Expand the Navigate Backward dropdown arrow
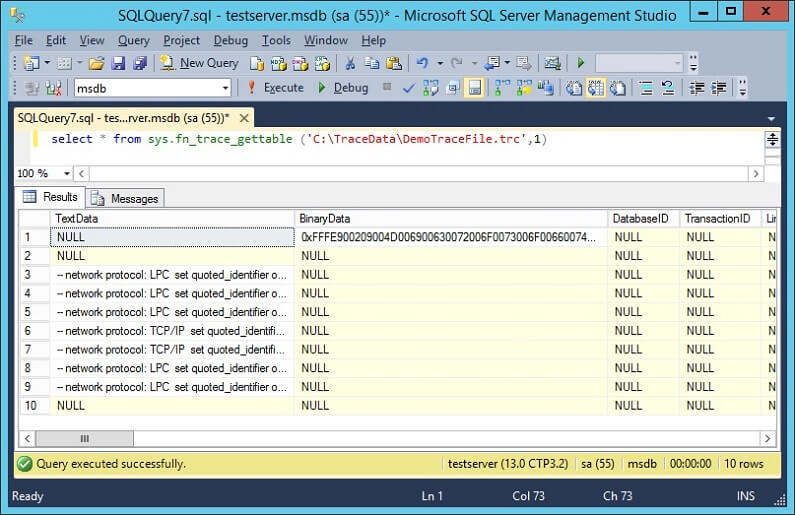Image resolution: width=795 pixels, height=515 pixels. (x=507, y=63)
